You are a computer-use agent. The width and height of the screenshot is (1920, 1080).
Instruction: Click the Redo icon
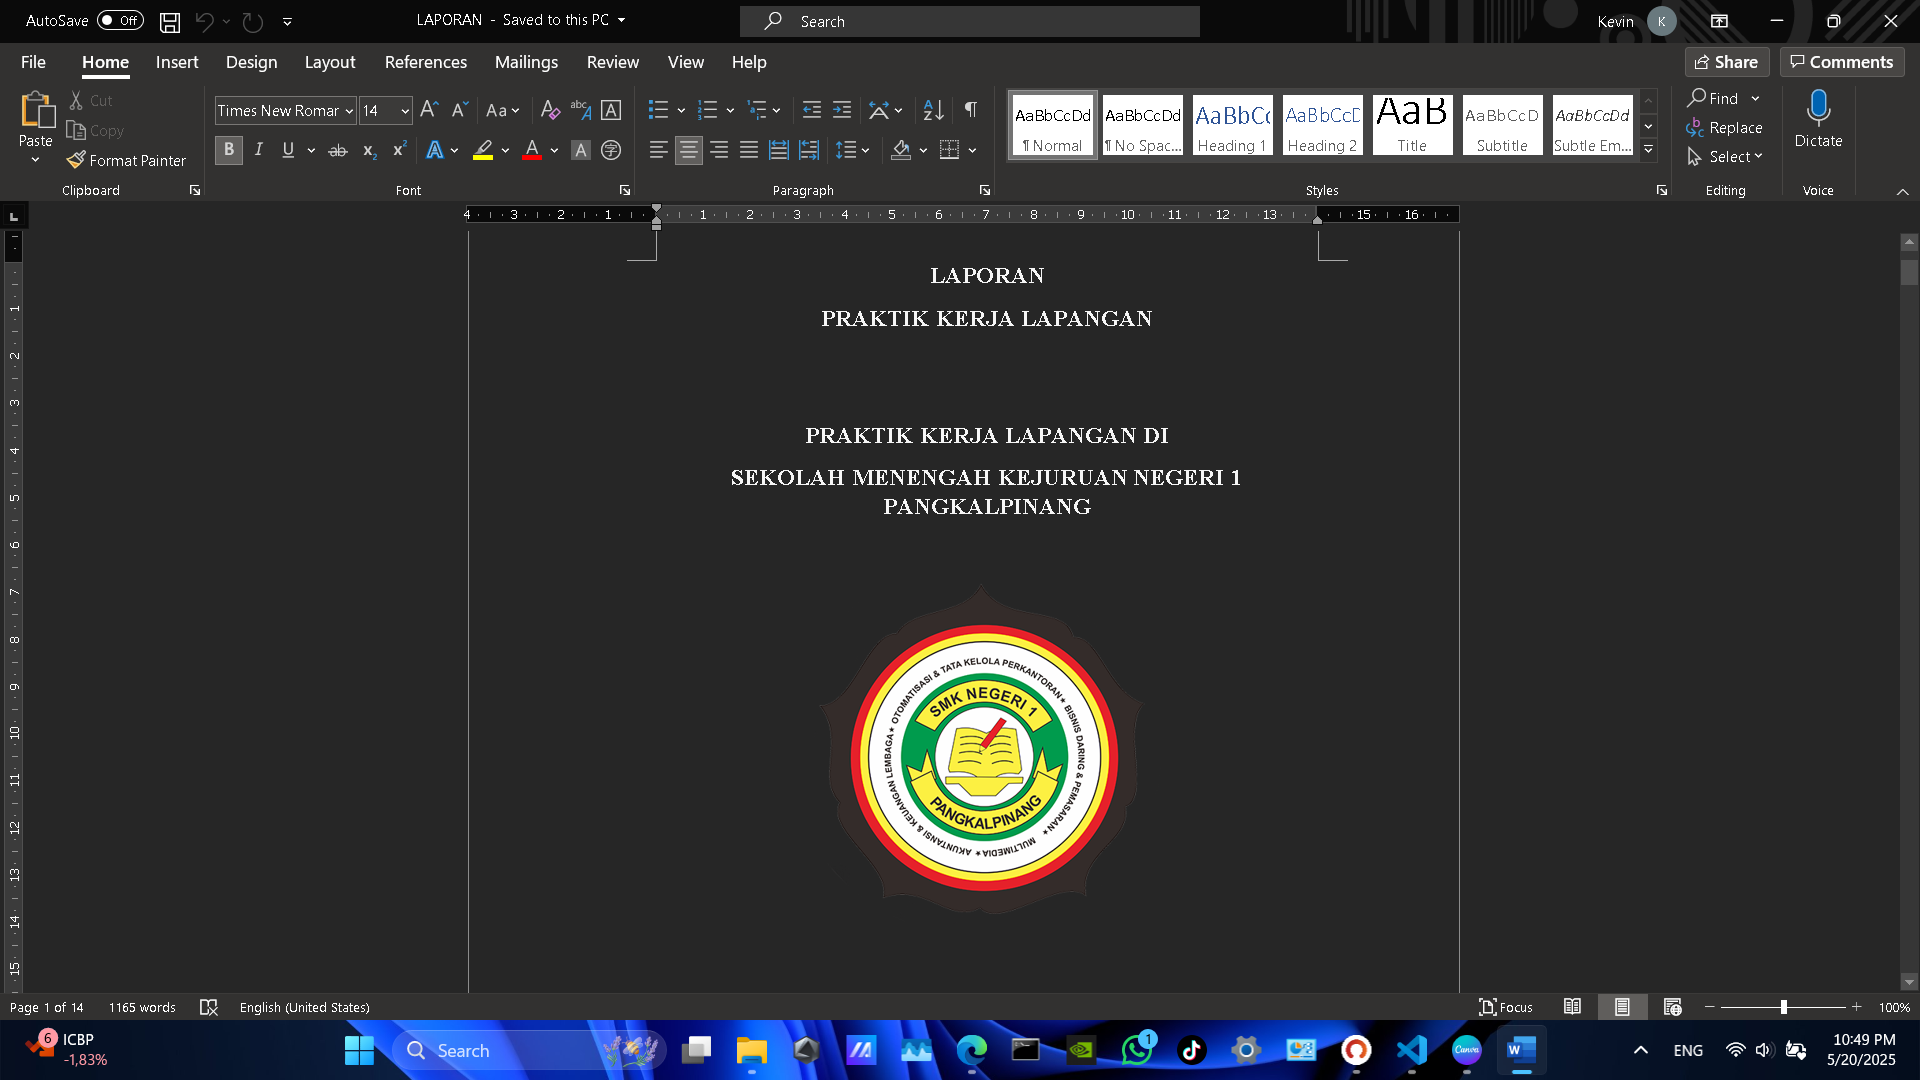coord(253,21)
